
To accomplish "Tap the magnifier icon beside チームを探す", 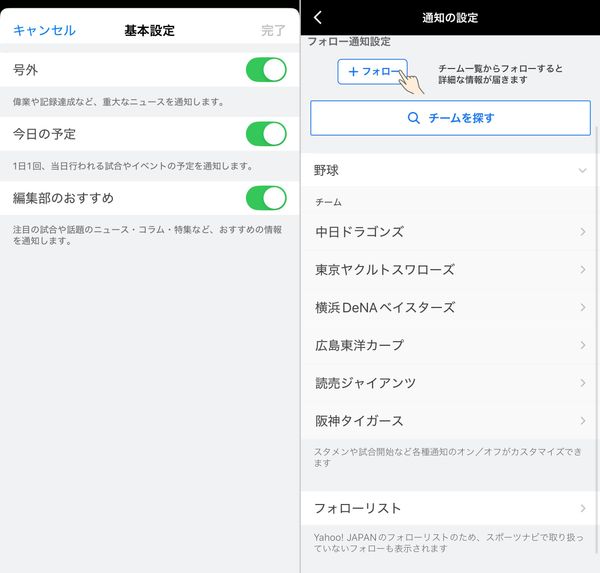I will tap(413, 118).
